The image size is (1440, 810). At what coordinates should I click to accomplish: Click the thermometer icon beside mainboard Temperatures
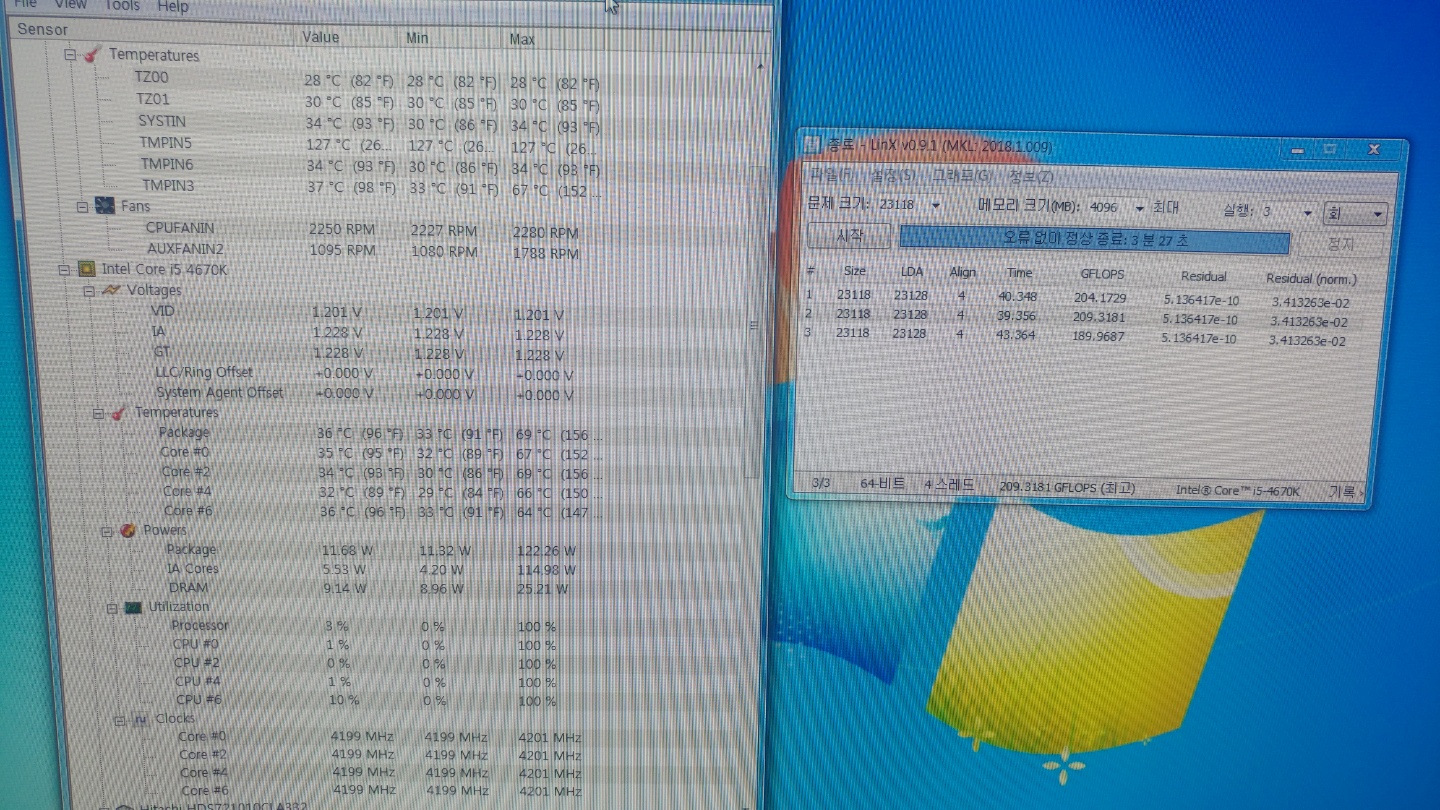click(x=91, y=54)
